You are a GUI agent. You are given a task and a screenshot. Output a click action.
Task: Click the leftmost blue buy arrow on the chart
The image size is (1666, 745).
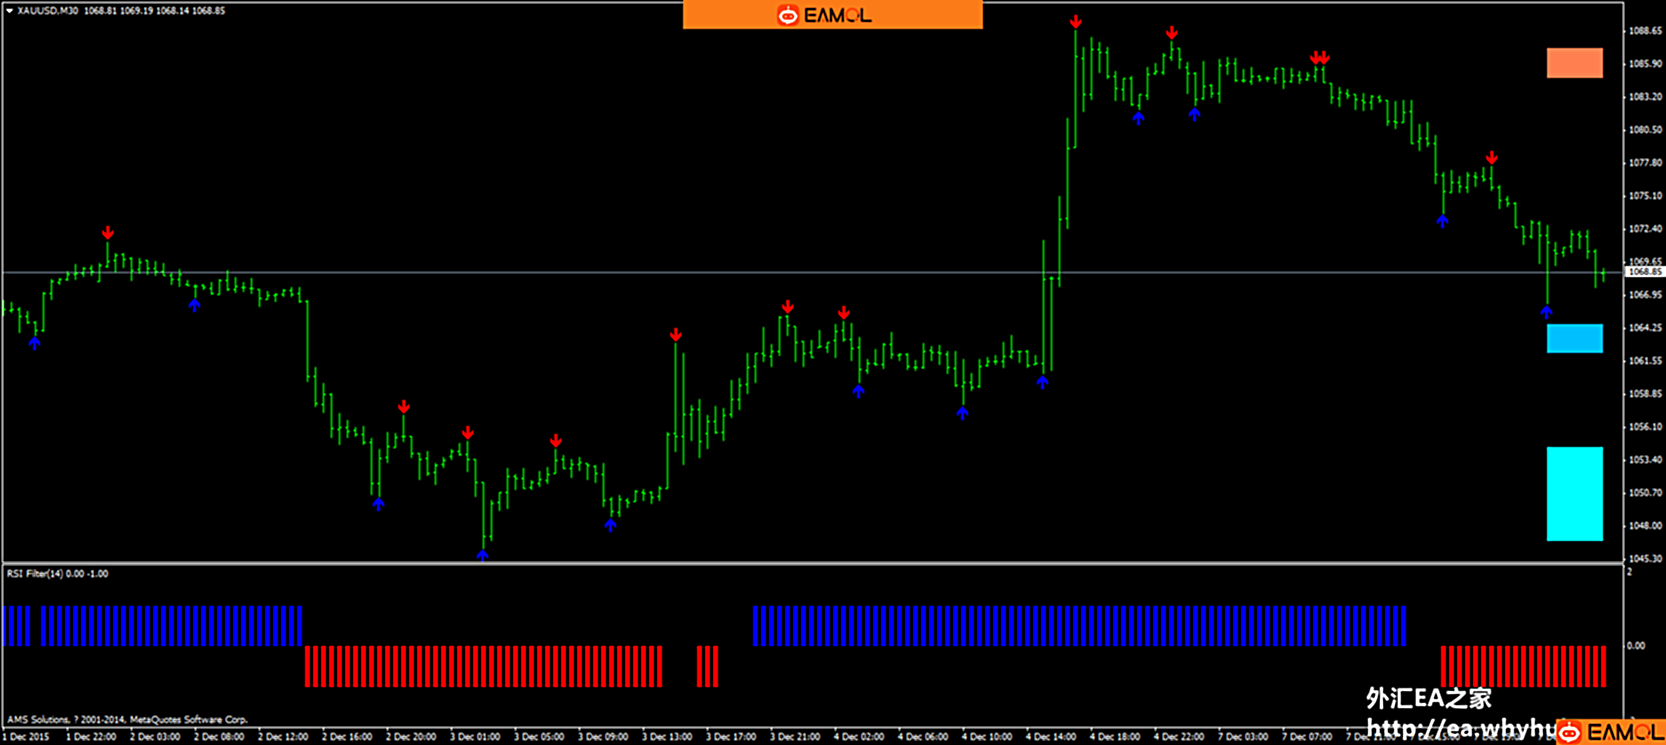tap(35, 343)
